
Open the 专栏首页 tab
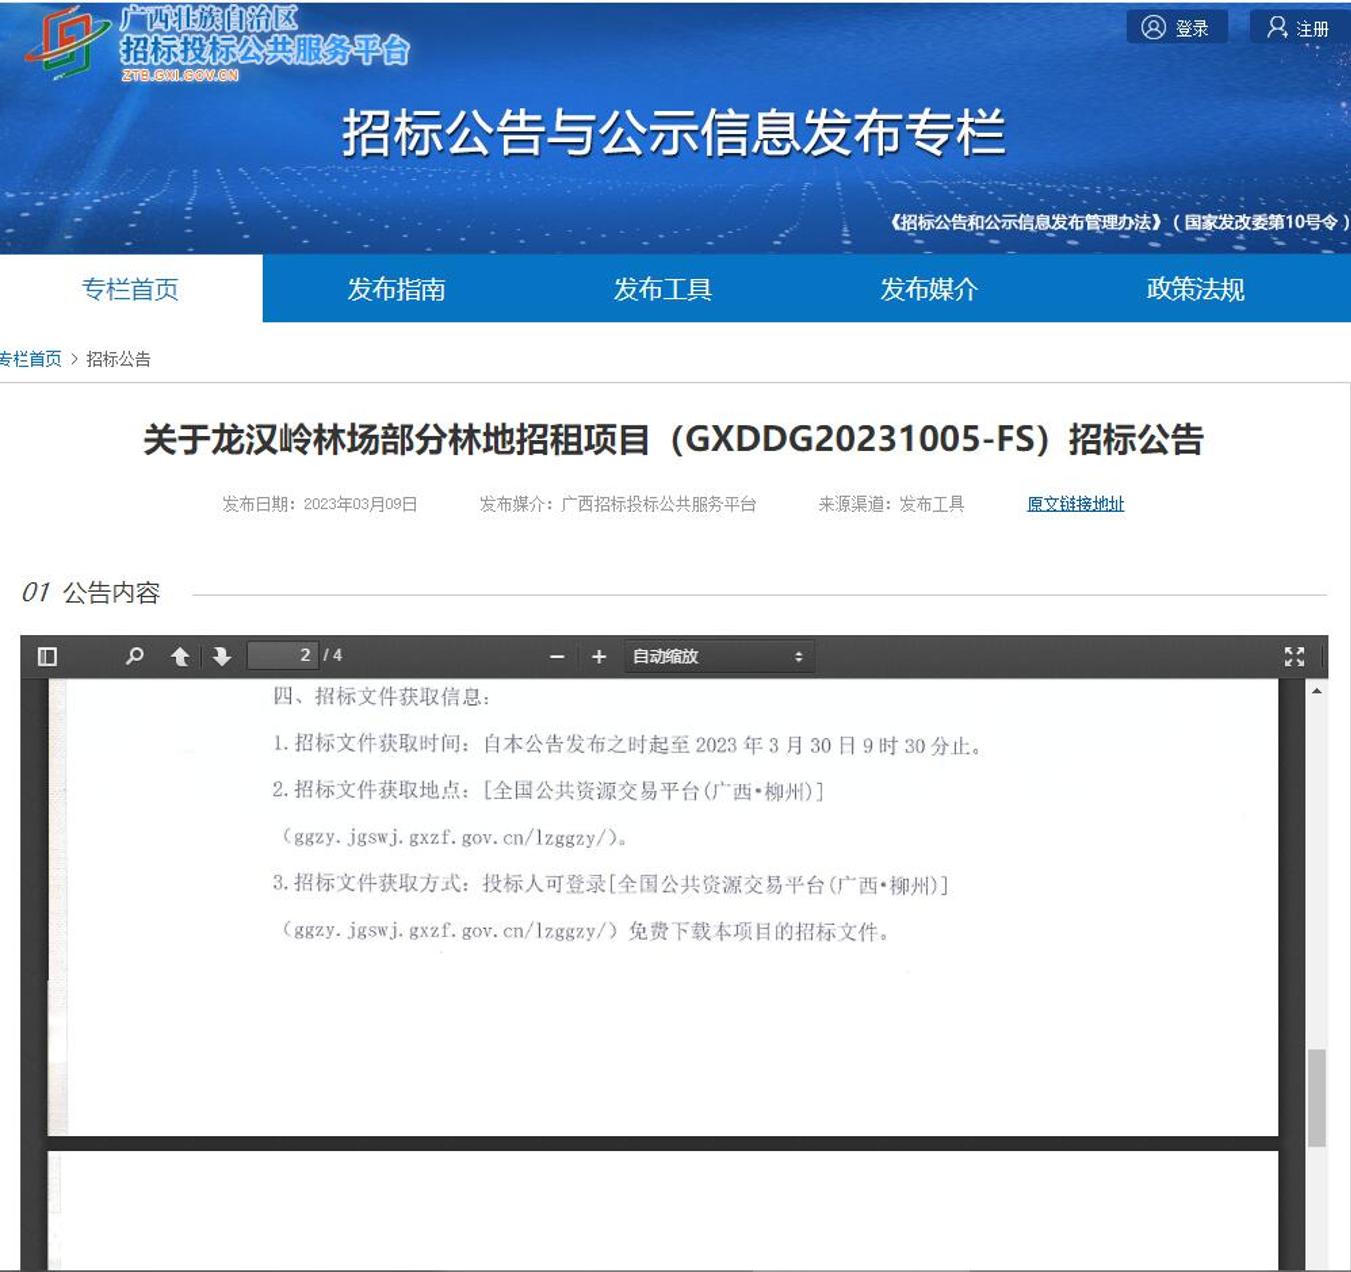[130, 289]
